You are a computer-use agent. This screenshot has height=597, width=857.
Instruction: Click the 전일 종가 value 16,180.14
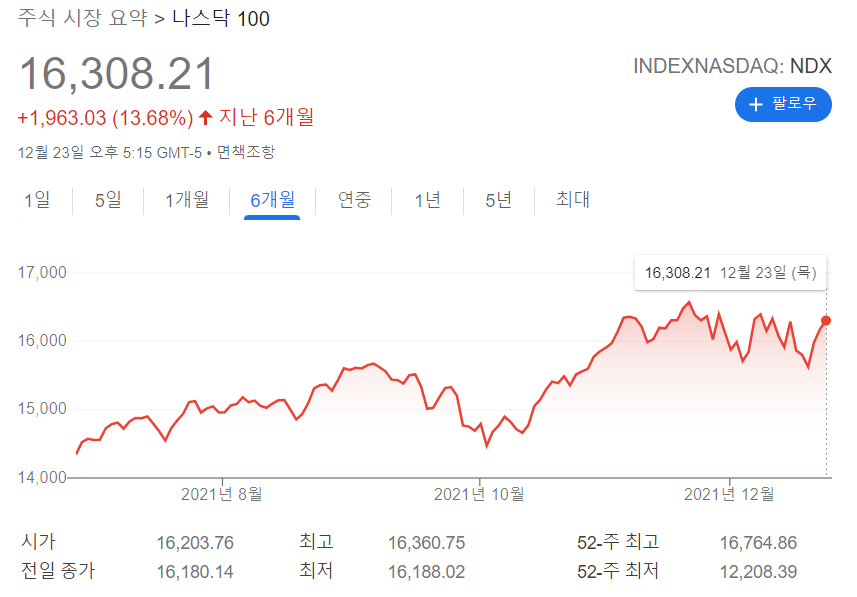pyautogui.click(x=195, y=571)
